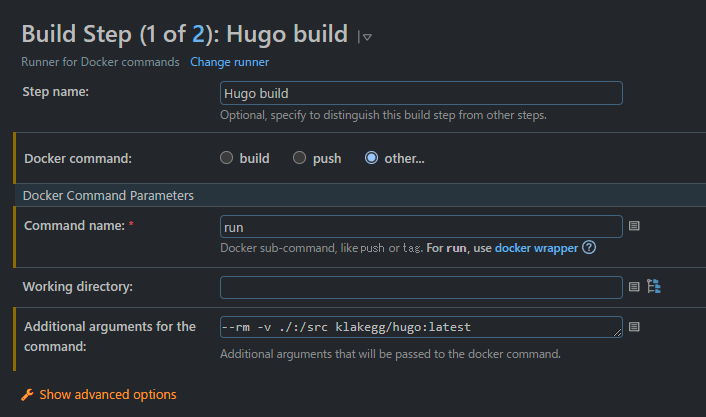Select the other... Docker command radio

click(x=372, y=158)
